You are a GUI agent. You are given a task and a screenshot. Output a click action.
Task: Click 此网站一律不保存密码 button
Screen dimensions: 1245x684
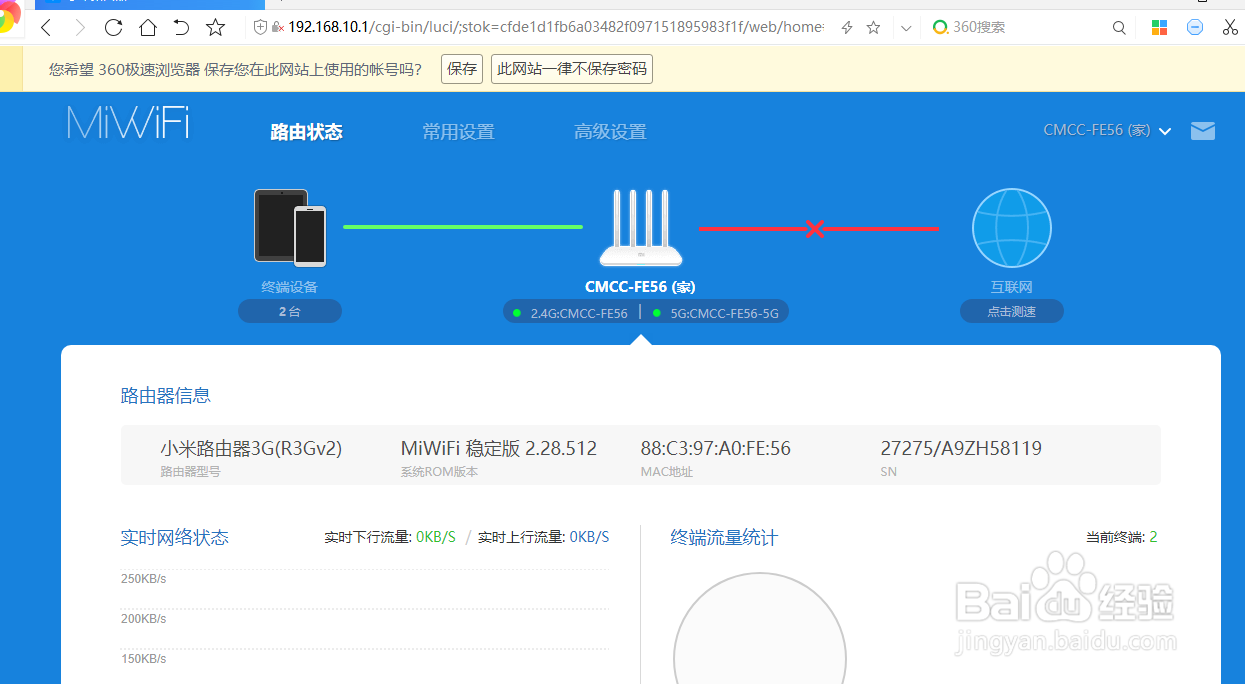click(572, 69)
